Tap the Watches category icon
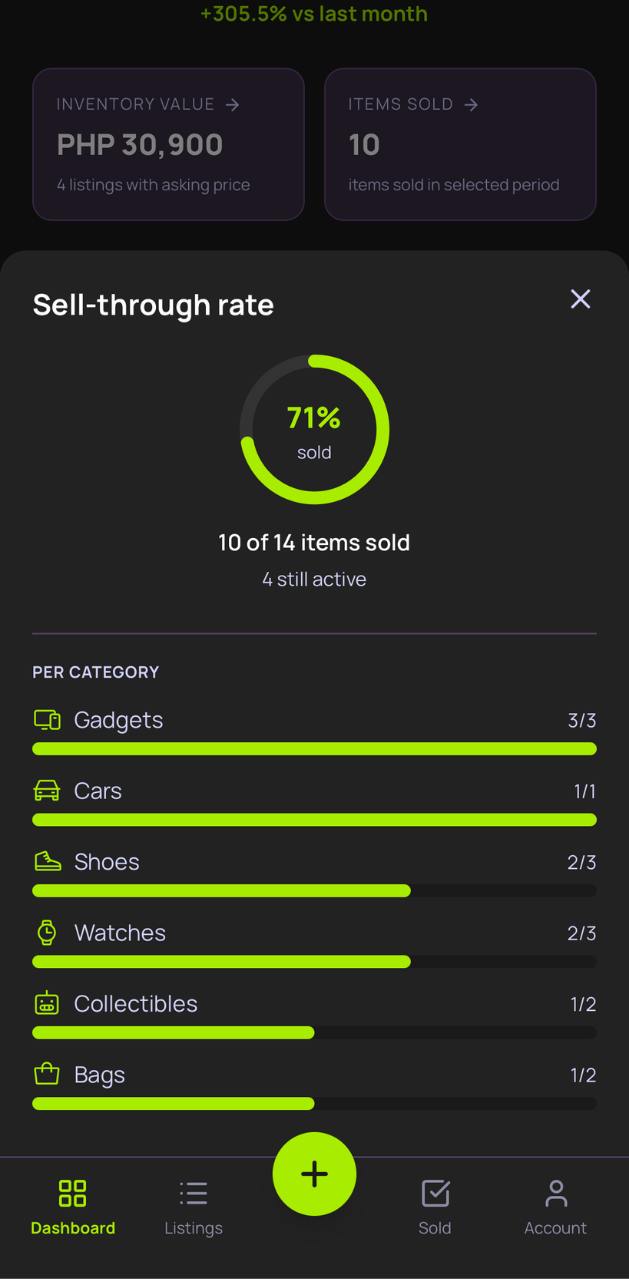 coord(47,933)
